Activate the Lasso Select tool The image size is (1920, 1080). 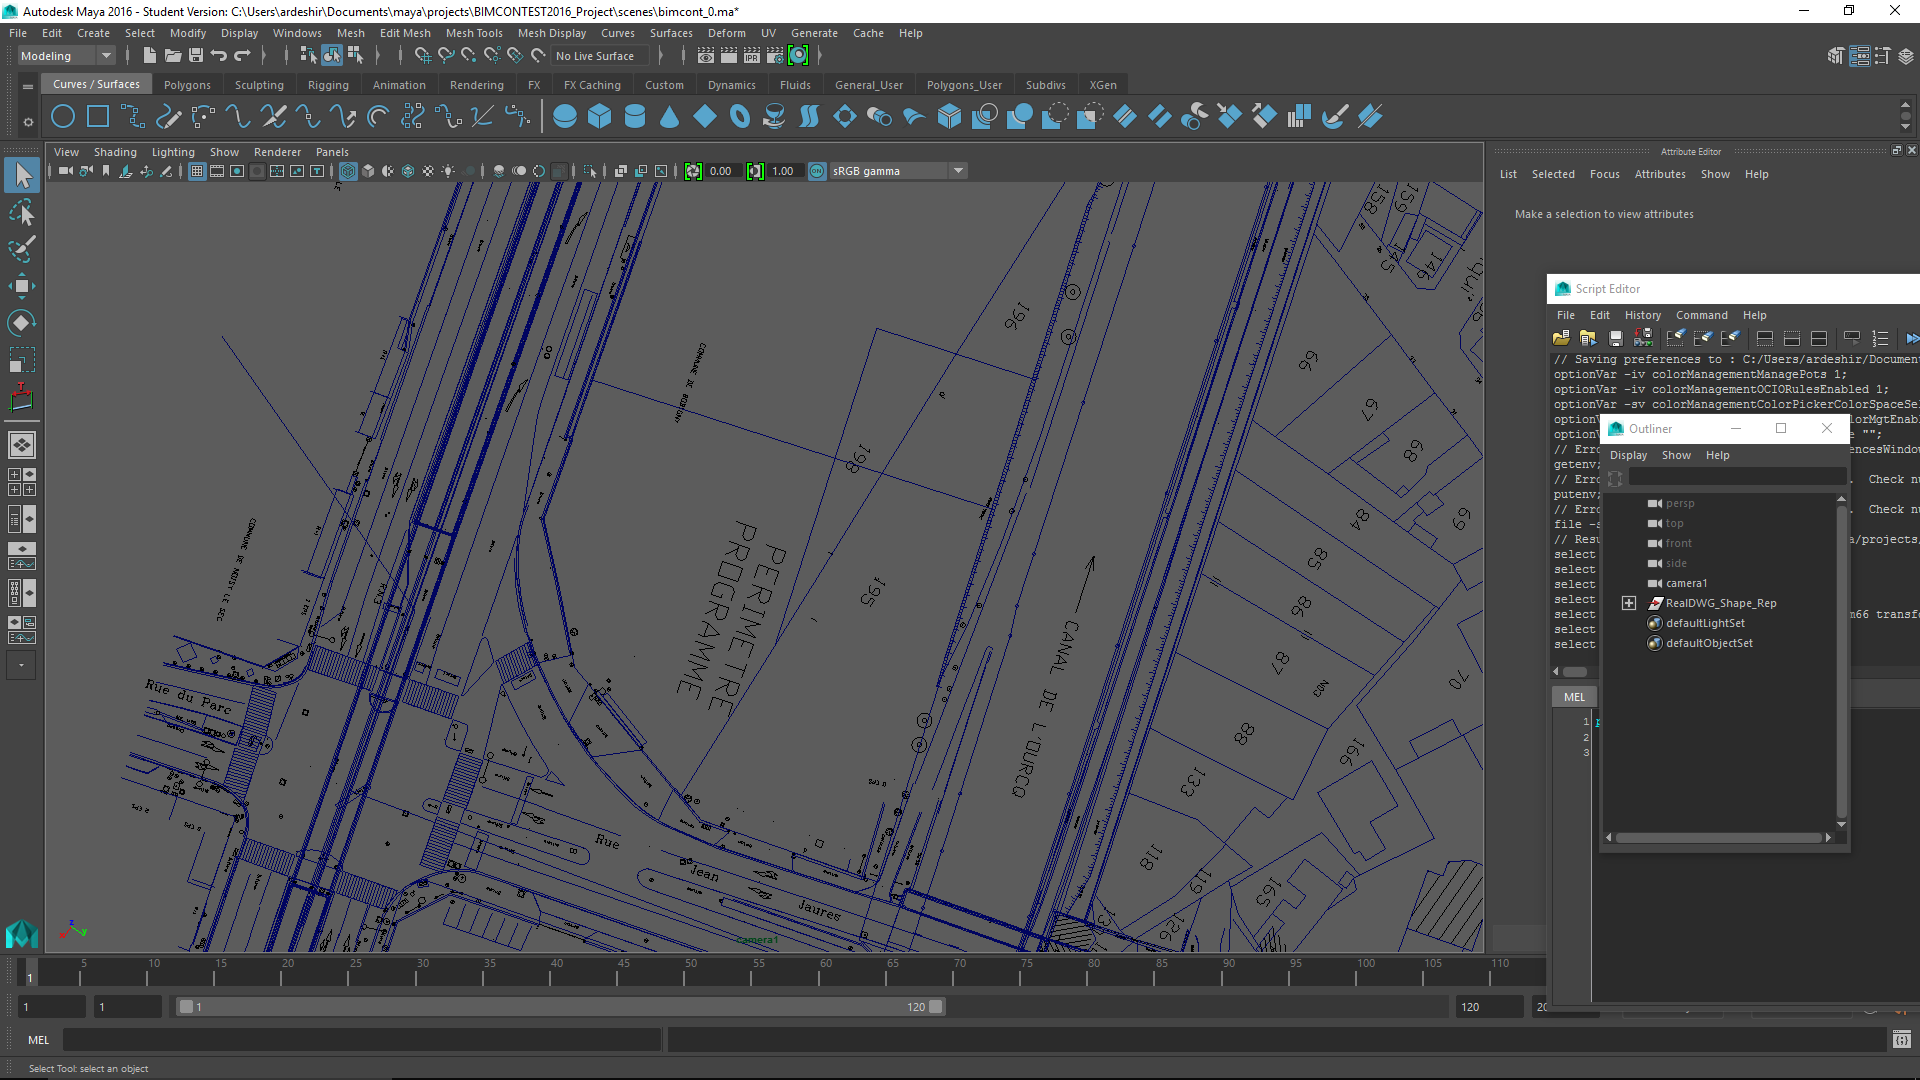(22, 213)
